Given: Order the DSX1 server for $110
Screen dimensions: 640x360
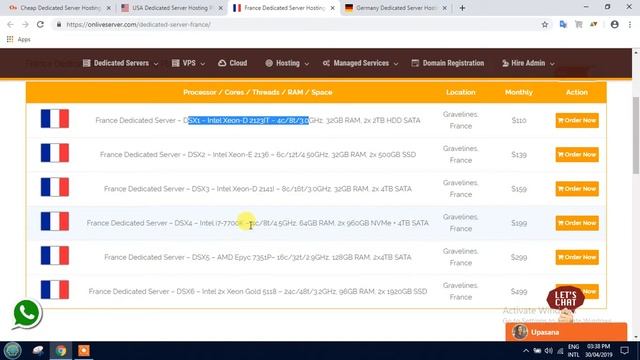Looking at the screenshot, I should 577,120.
